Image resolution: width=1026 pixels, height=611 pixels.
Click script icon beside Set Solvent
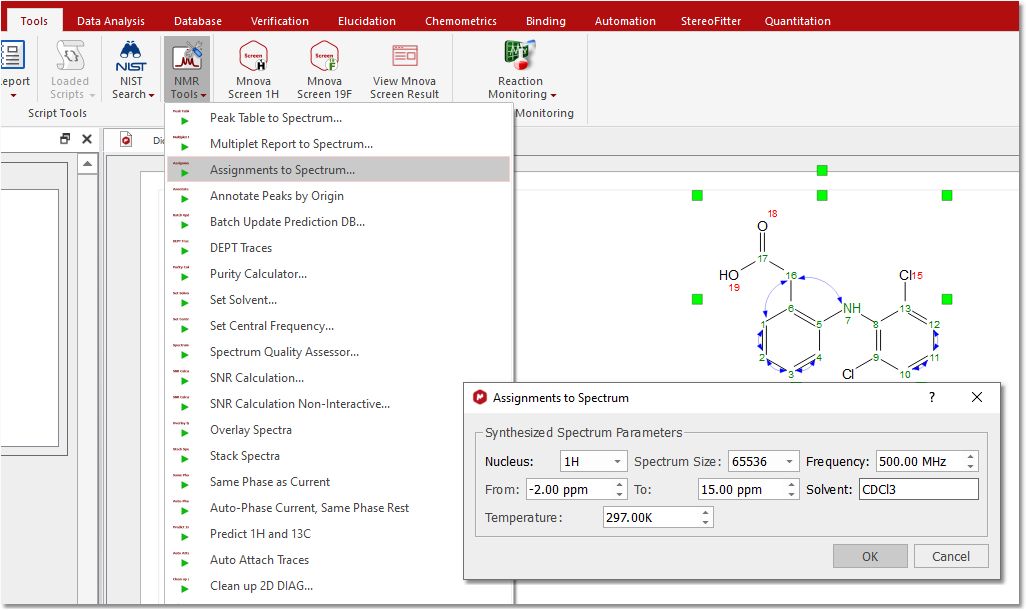point(181,300)
